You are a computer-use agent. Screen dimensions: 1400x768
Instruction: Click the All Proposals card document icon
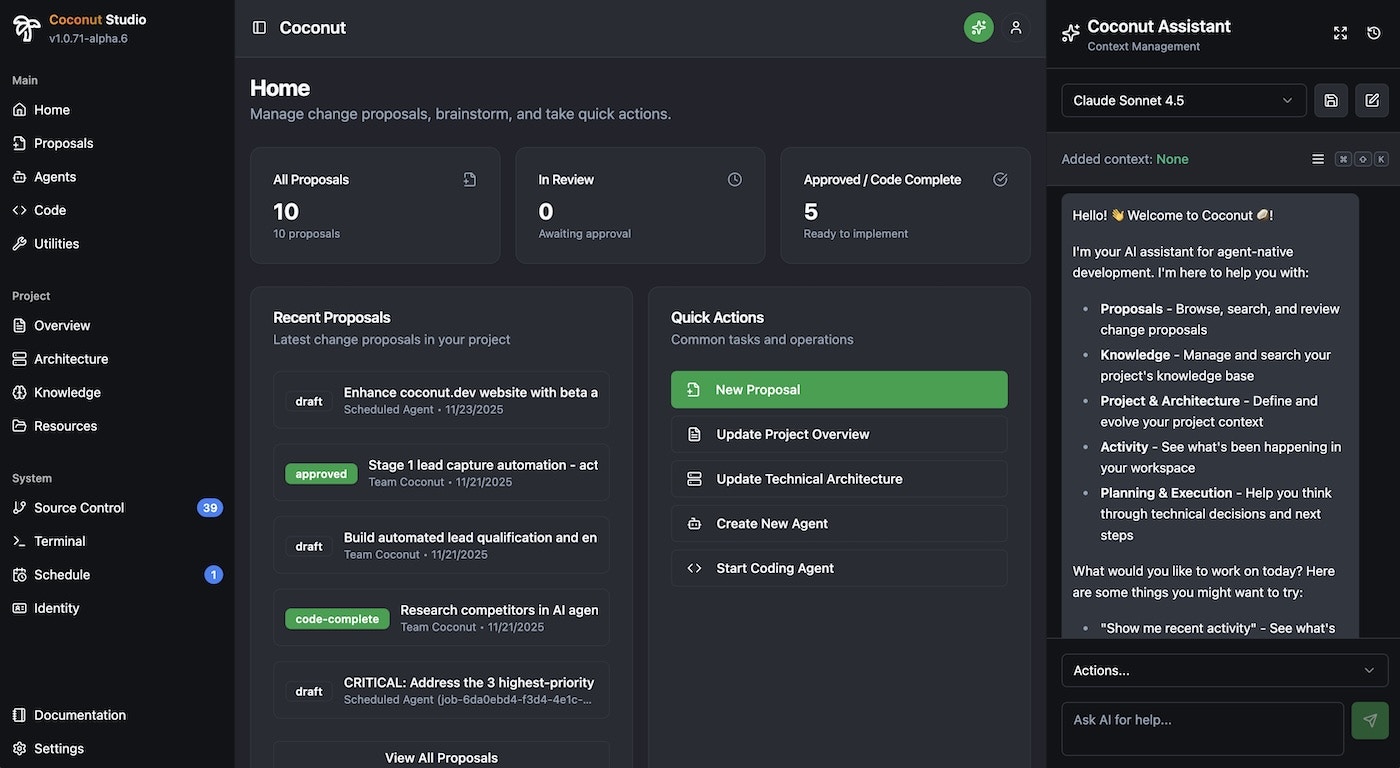pos(470,180)
